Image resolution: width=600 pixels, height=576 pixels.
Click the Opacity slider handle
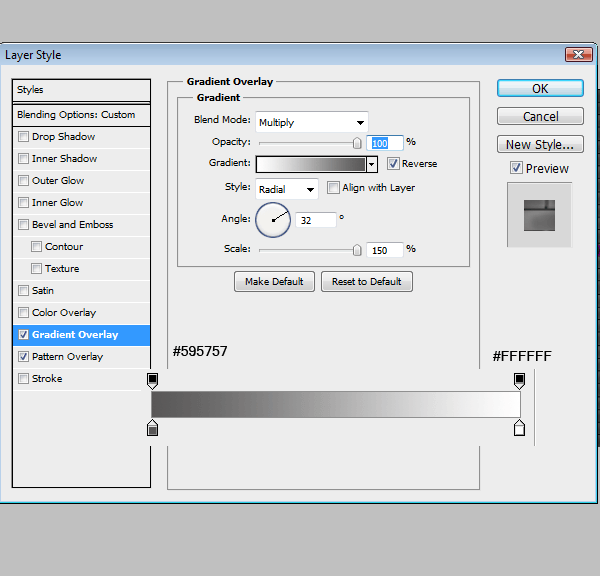(x=357, y=143)
